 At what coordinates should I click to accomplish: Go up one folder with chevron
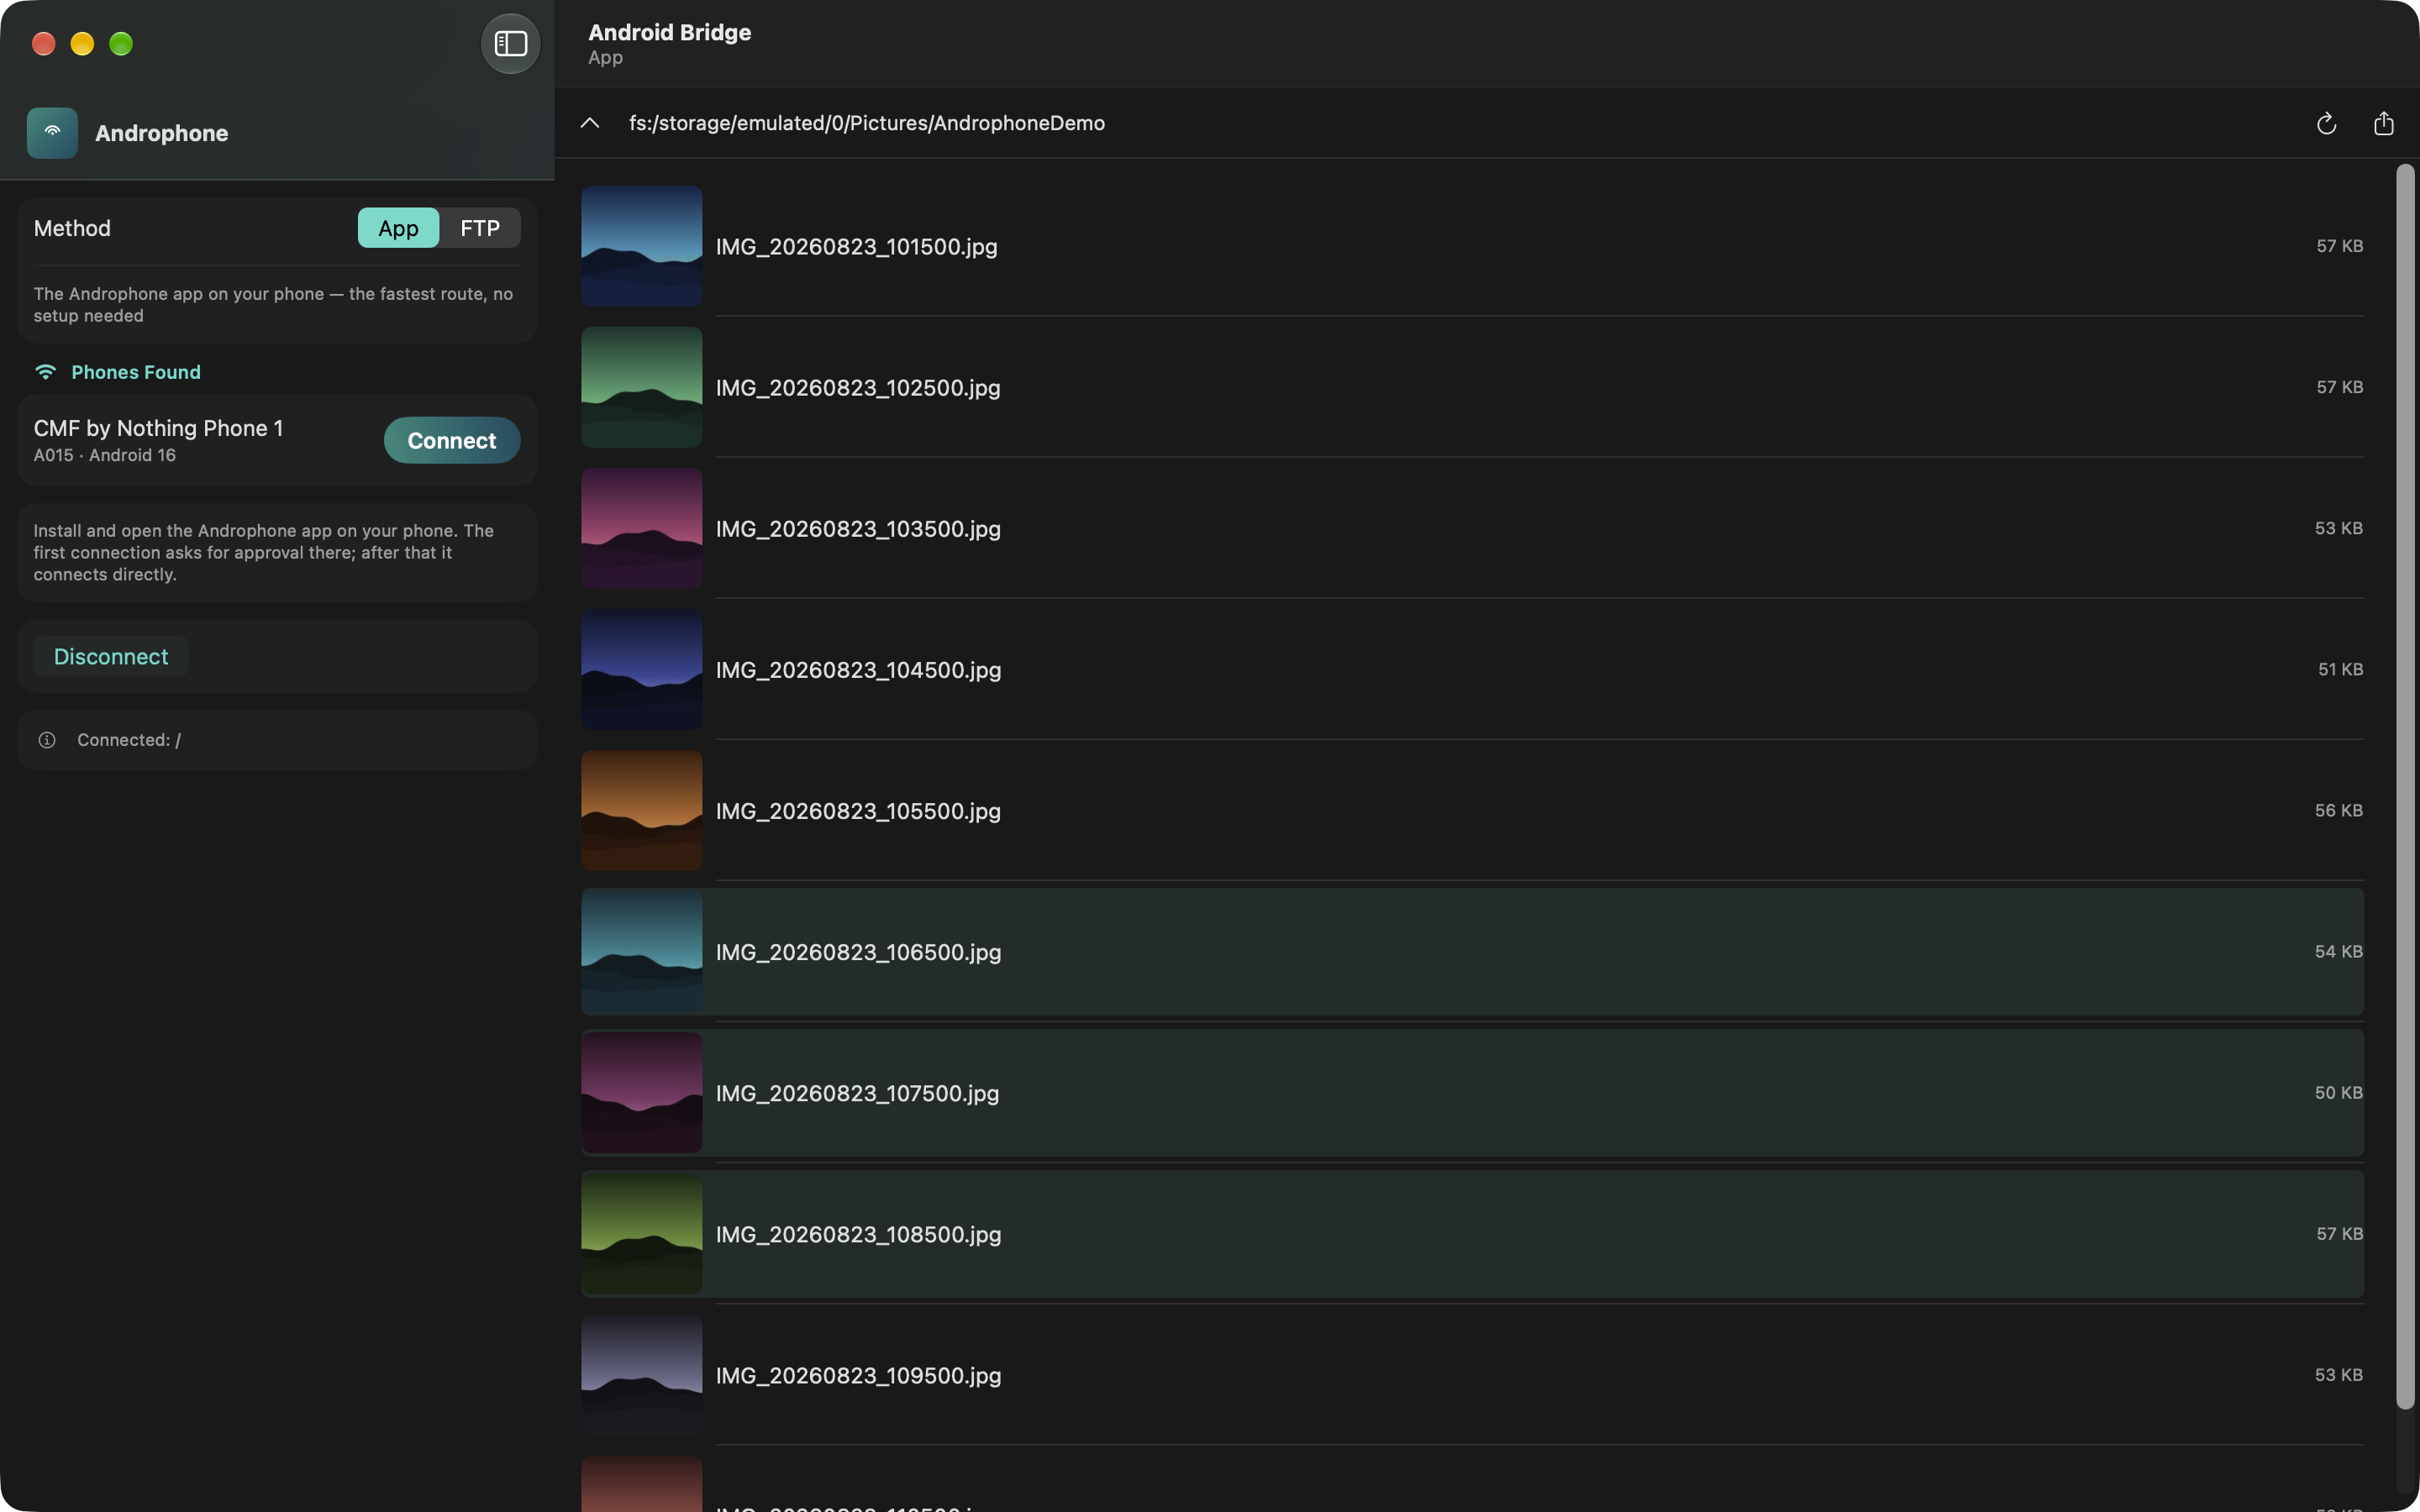(590, 122)
